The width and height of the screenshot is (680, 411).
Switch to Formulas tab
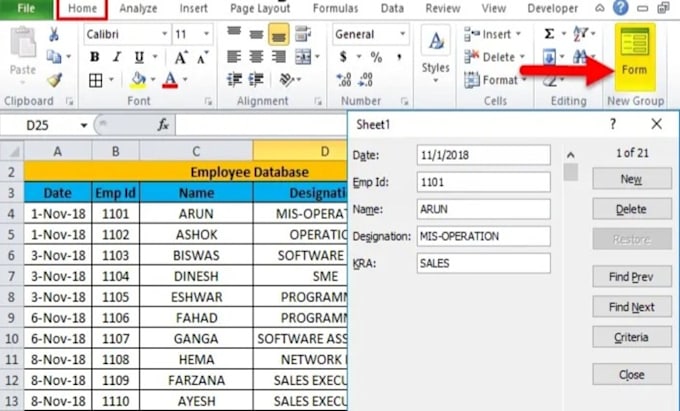click(336, 8)
